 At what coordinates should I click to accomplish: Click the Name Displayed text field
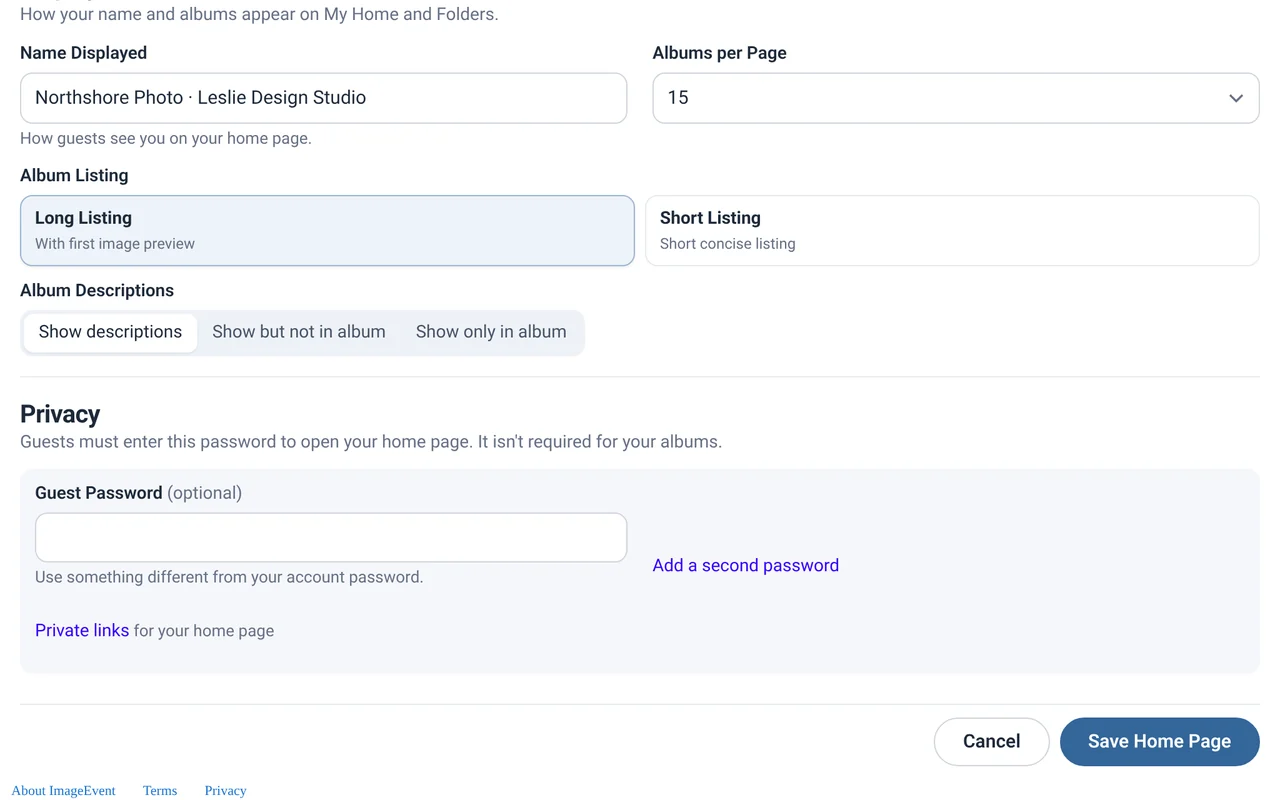(x=323, y=98)
